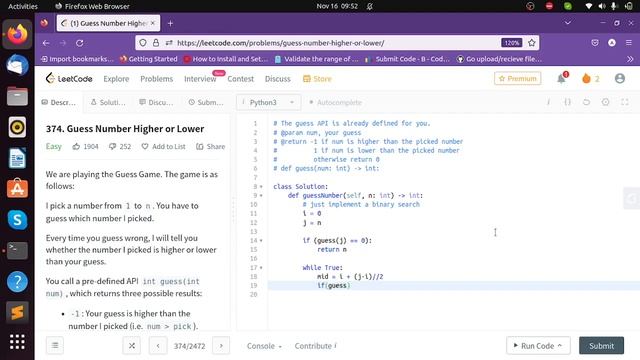Expand the Console panel
The width and height of the screenshot is (640, 360).
point(264,346)
